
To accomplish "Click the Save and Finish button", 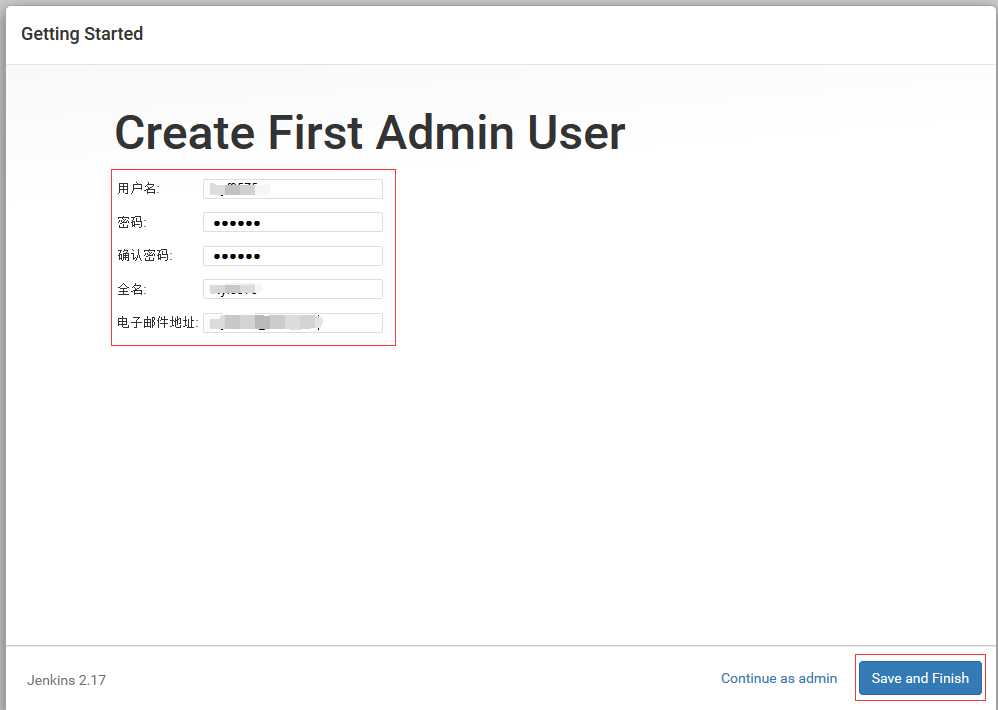I will coord(920,678).
